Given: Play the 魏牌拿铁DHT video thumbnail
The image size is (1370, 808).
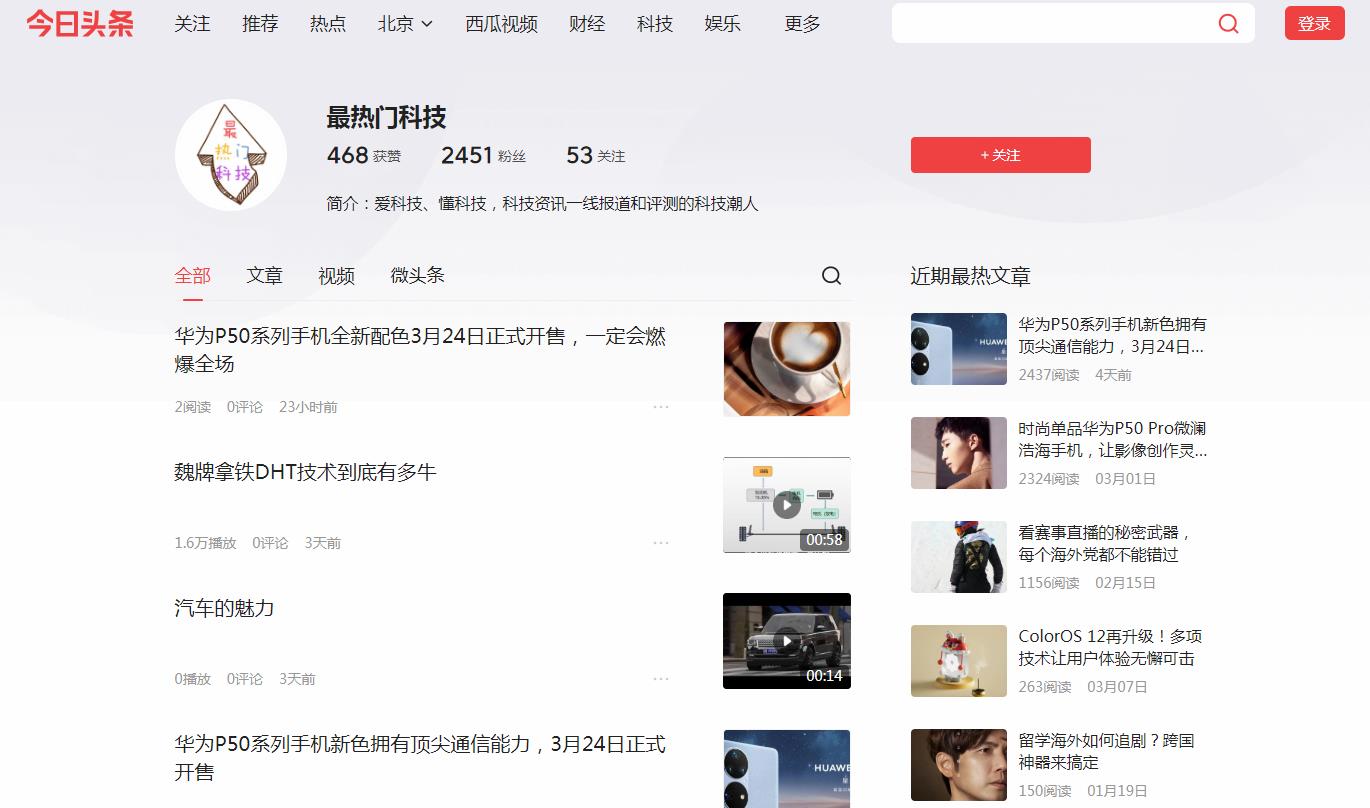Looking at the screenshot, I should 787,505.
